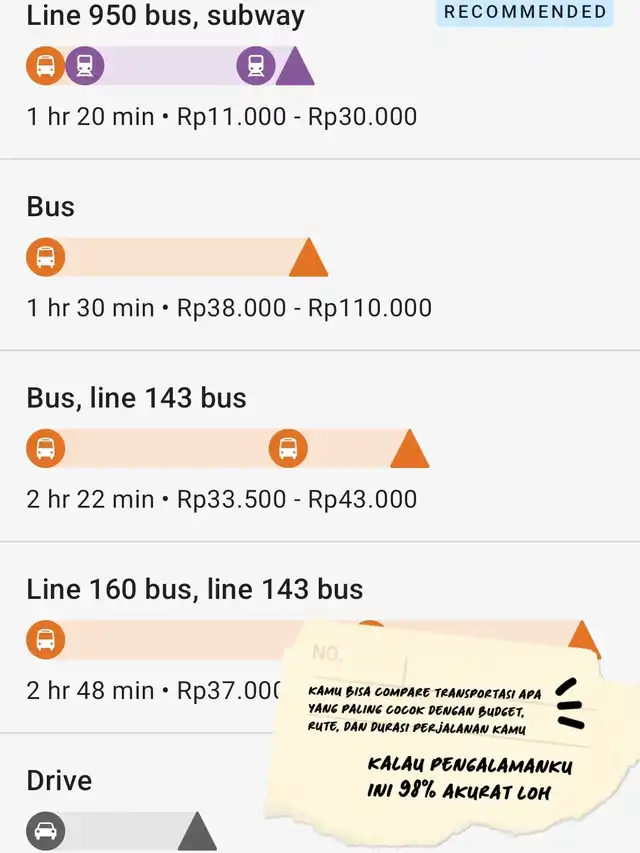Open the Line 950 bus, subway option
The height and width of the screenshot is (853, 640).
[x=165, y=16]
